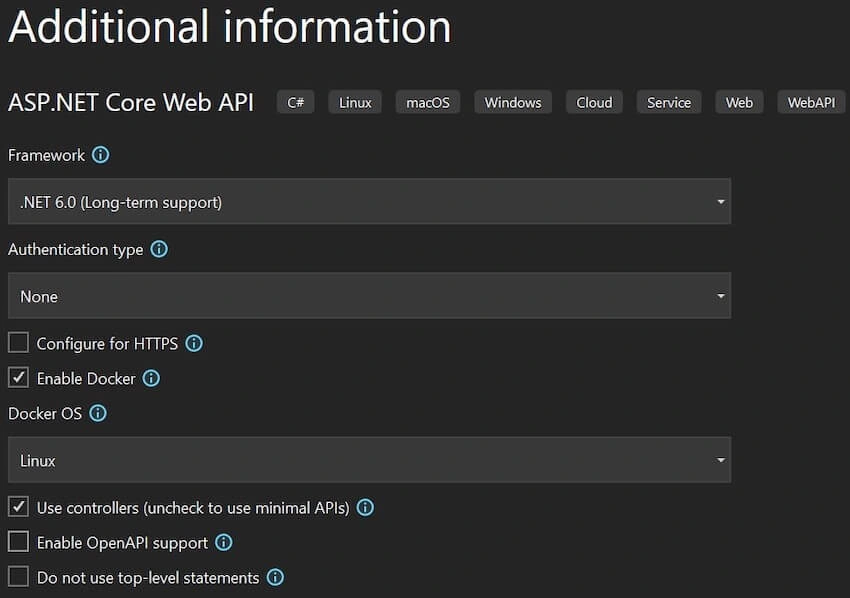Click the Linux tag next to C#
The image size is (850, 598).
pyautogui.click(x=355, y=102)
